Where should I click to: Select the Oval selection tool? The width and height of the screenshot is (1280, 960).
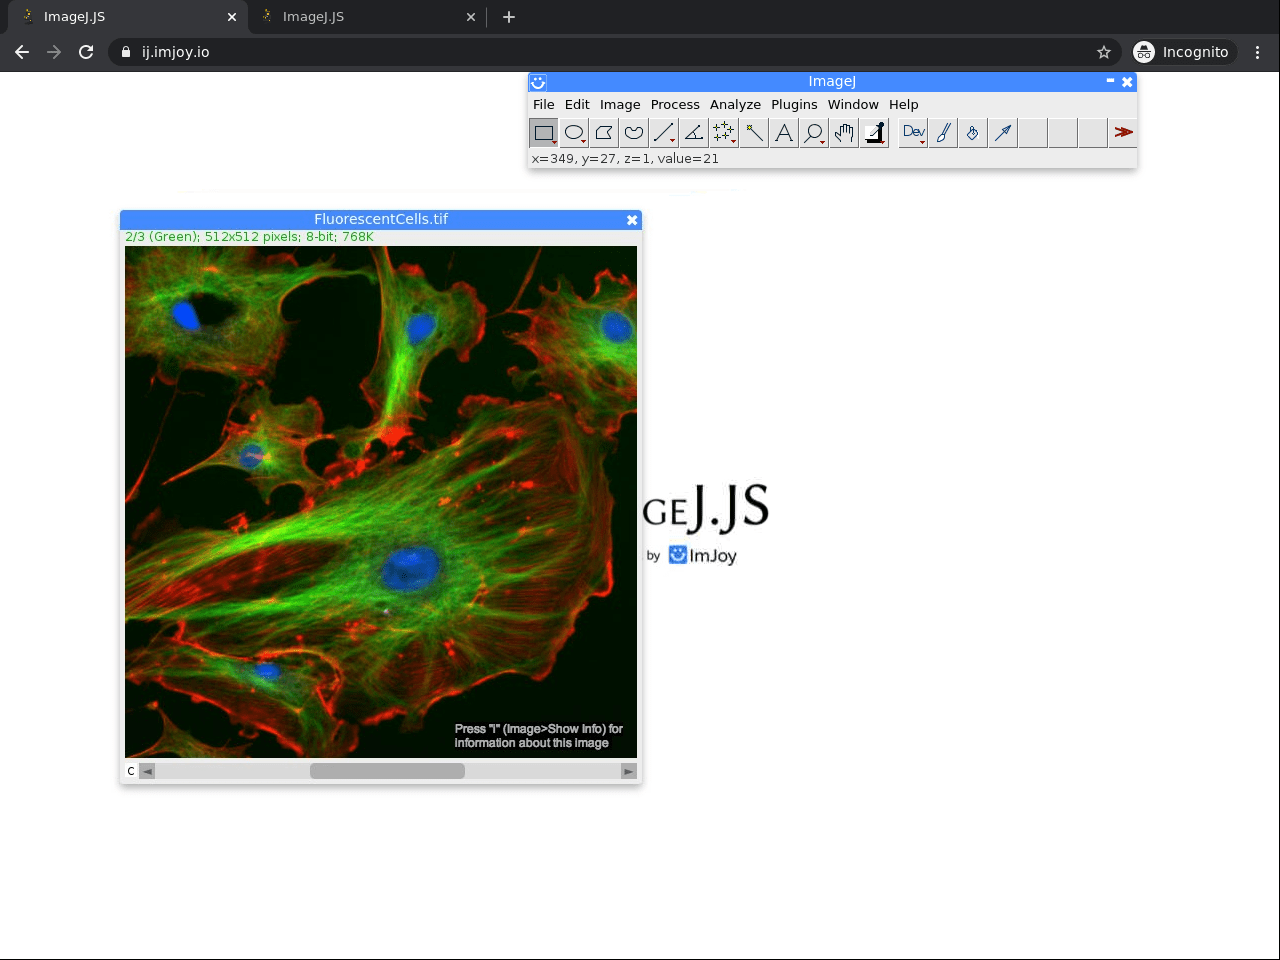pyautogui.click(x=573, y=132)
